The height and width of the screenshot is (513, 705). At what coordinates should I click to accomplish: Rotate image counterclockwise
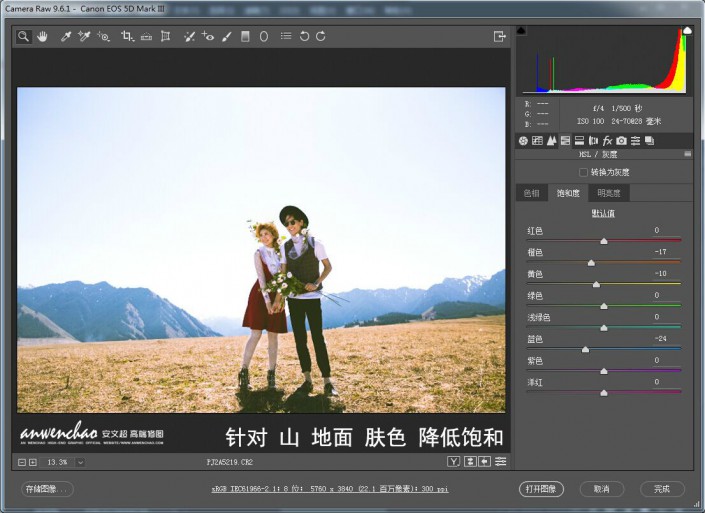click(304, 36)
